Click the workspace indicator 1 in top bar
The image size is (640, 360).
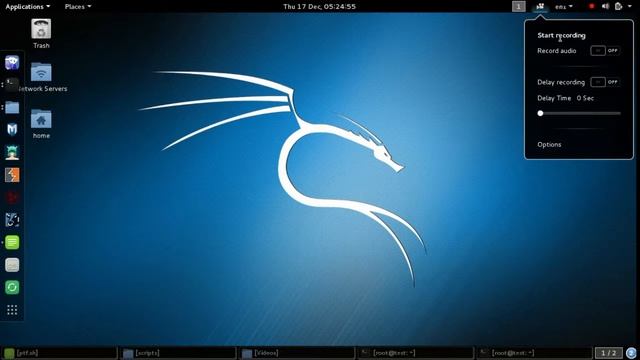pos(519,7)
